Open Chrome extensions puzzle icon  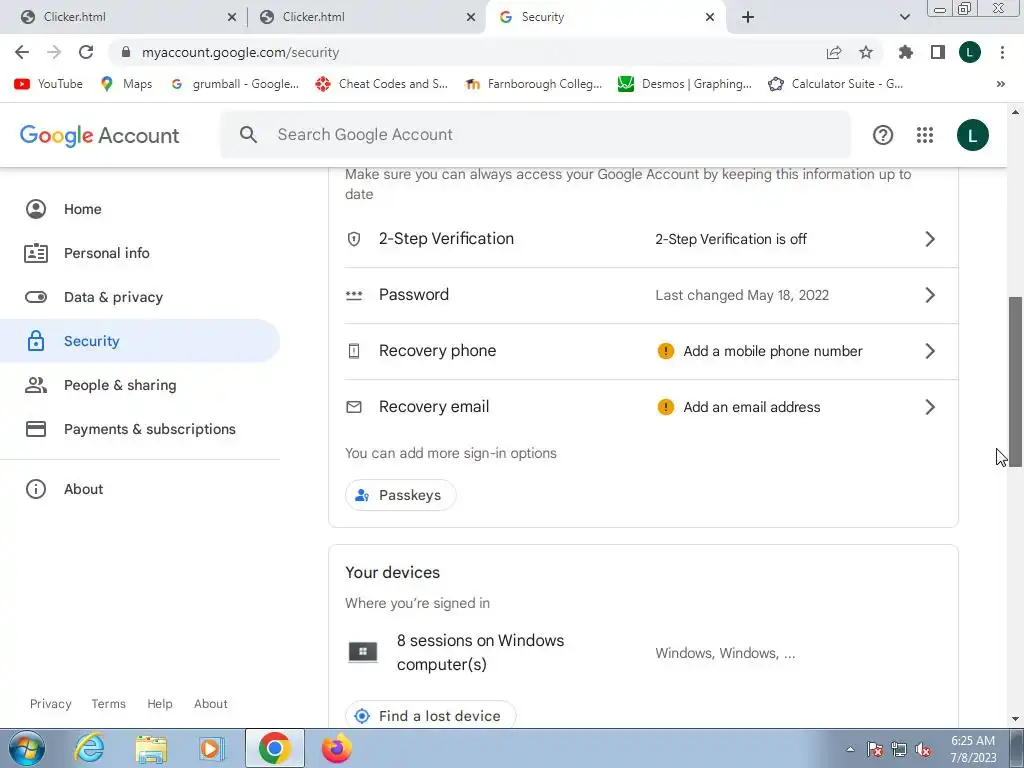(x=906, y=52)
